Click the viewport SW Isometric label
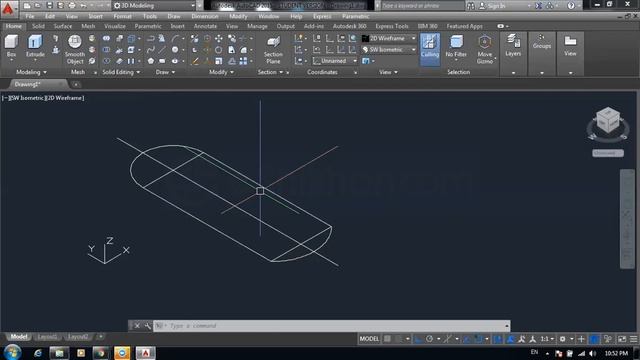The image size is (640, 360). click(x=27, y=98)
